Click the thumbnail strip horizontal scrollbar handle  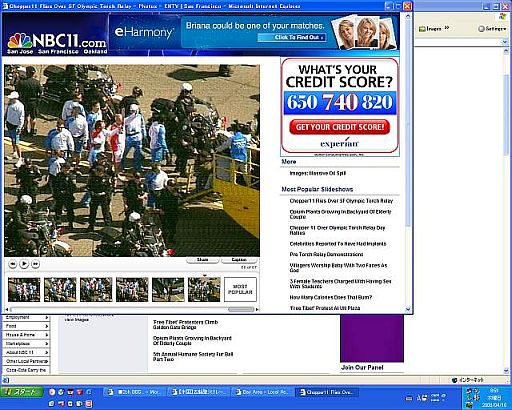click(x=241, y=309)
